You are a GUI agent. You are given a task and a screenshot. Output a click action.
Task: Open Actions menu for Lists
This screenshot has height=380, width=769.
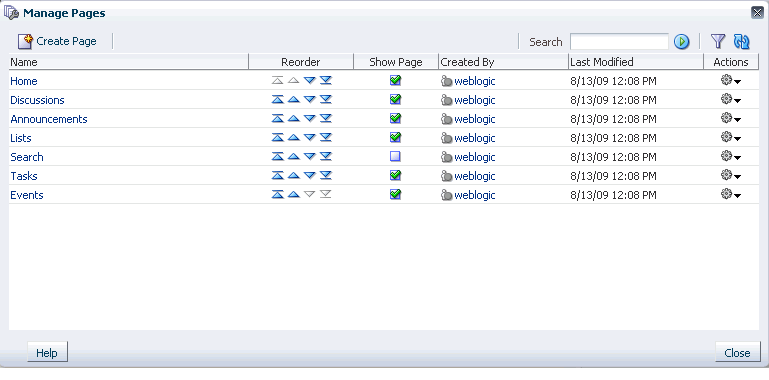731,138
